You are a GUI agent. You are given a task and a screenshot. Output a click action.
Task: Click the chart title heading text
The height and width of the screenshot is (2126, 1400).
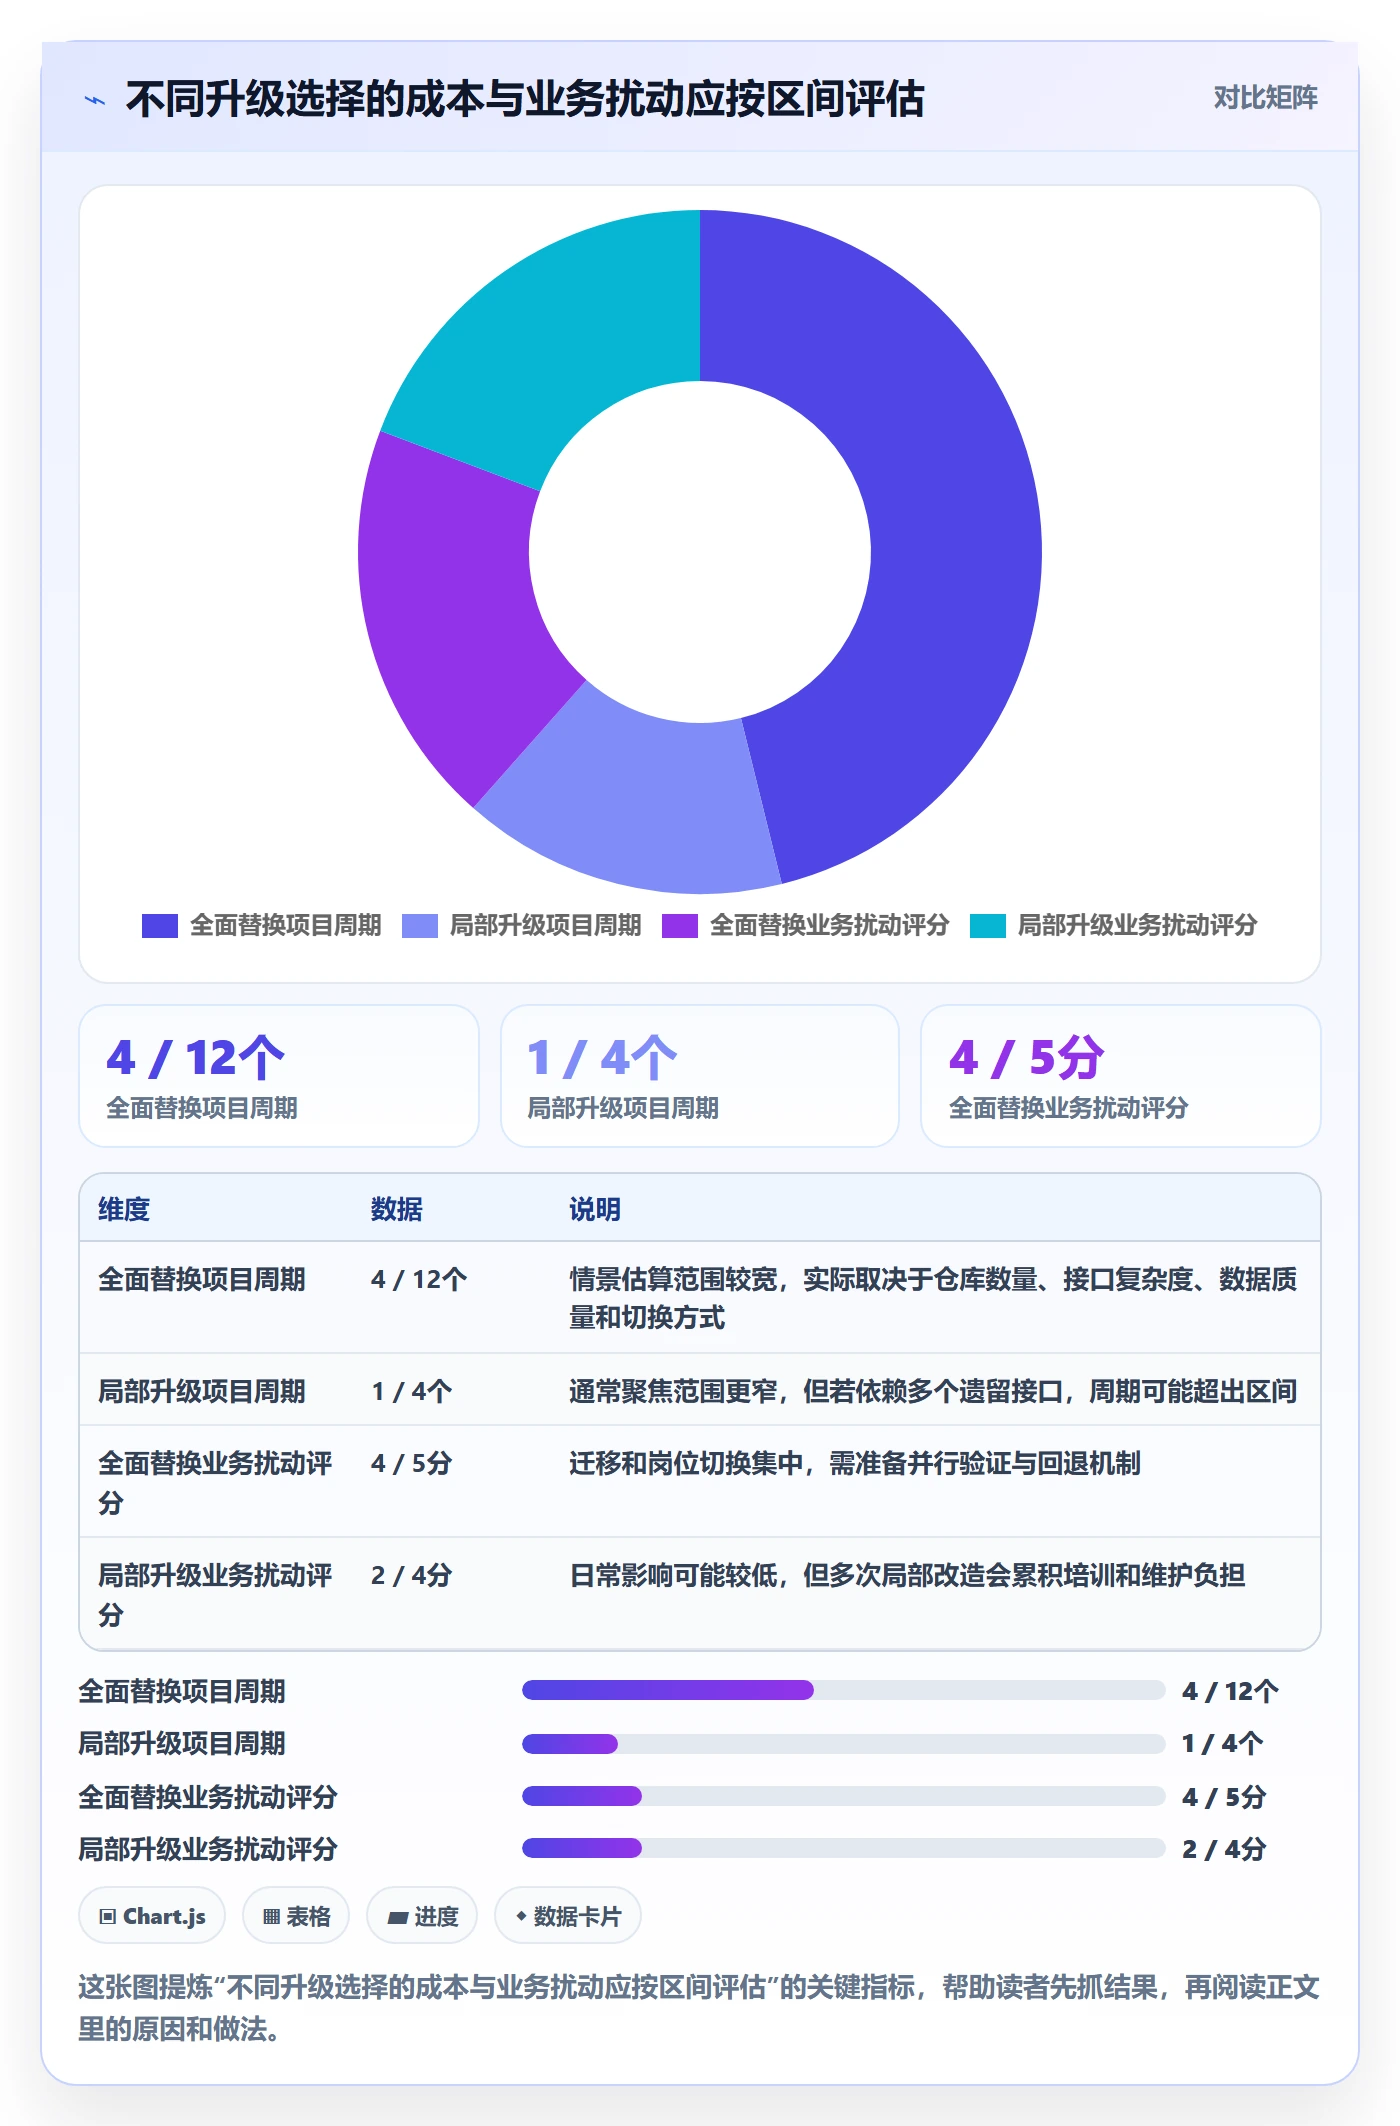(525, 99)
